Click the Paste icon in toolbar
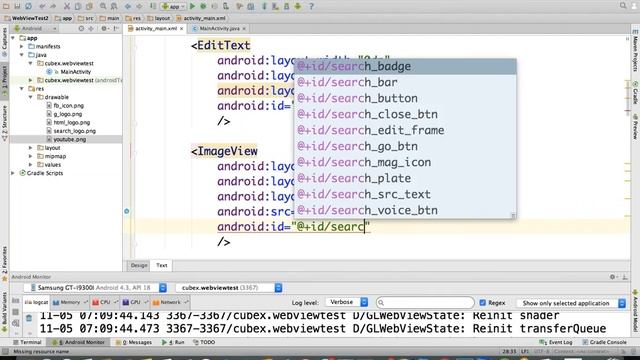Screen dimensions: 640x360 [x=89, y=6]
